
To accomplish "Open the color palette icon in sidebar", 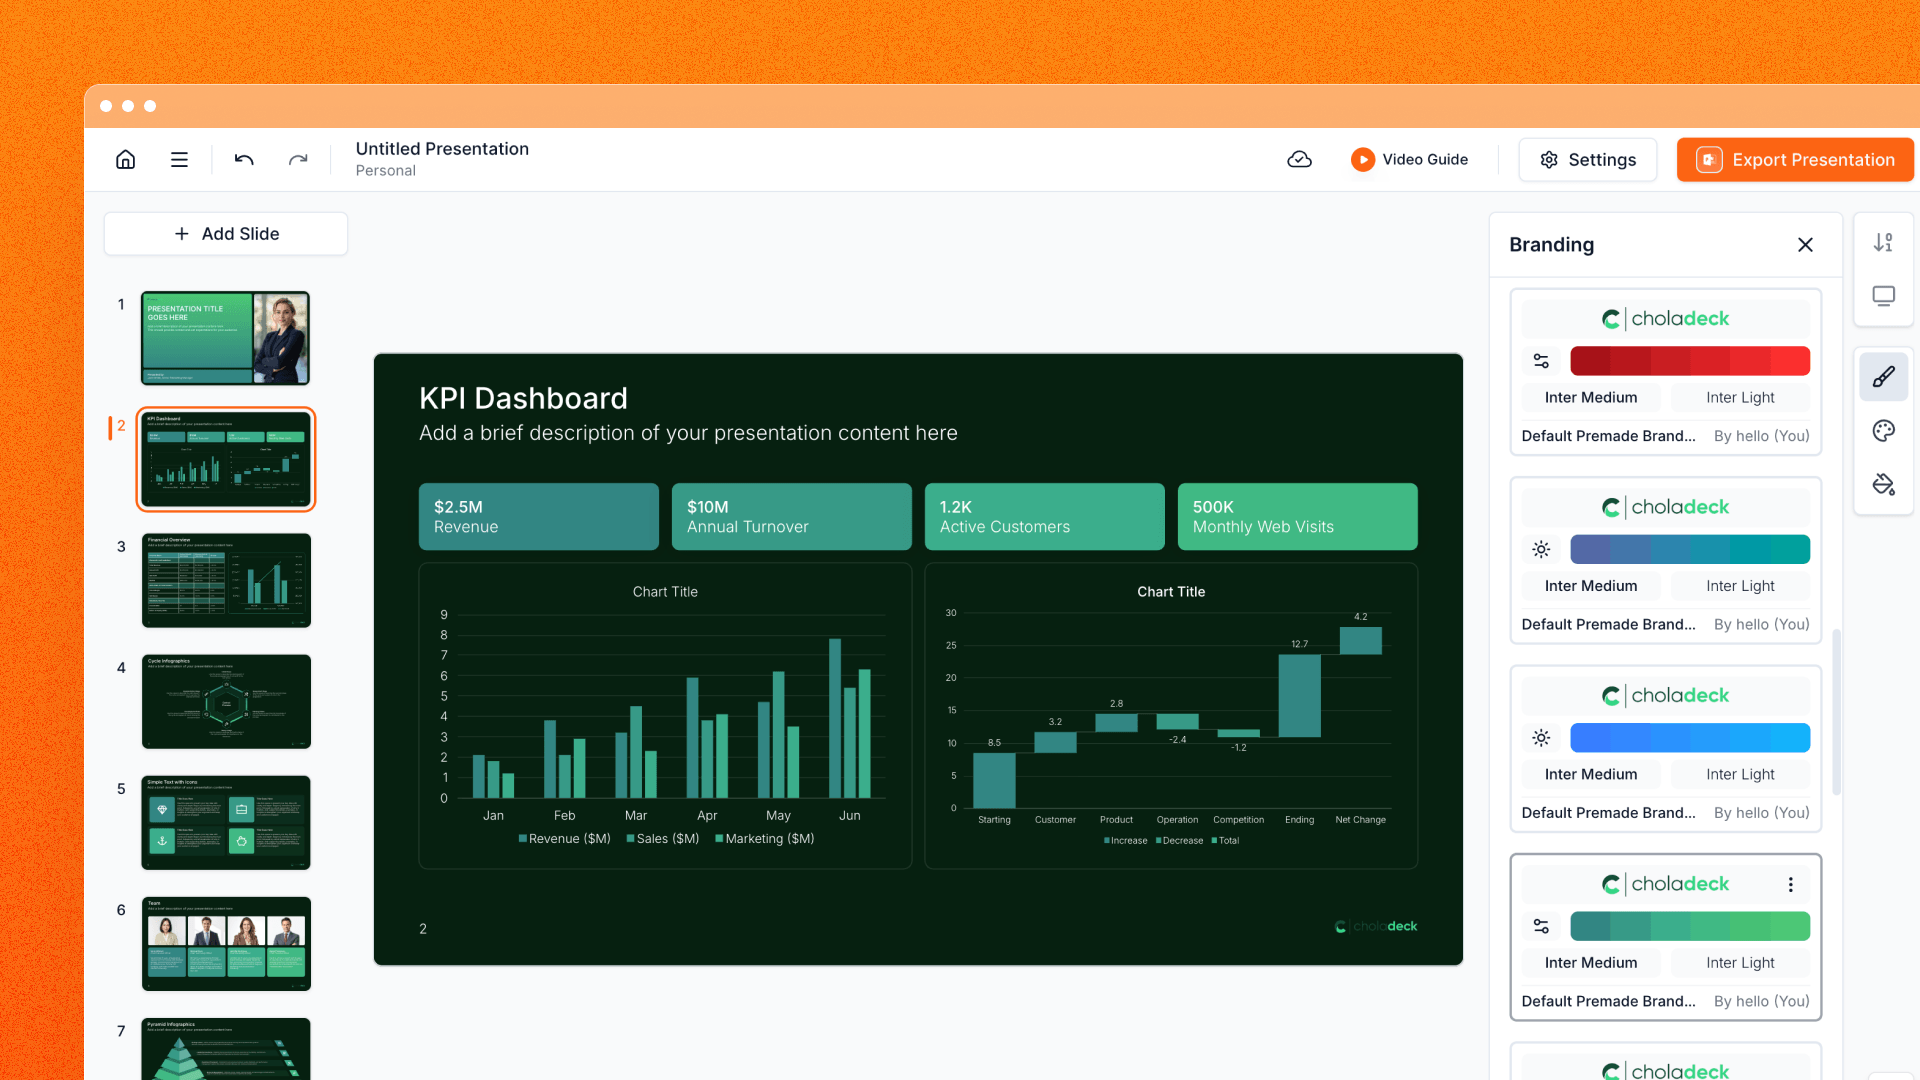I will click(1884, 431).
